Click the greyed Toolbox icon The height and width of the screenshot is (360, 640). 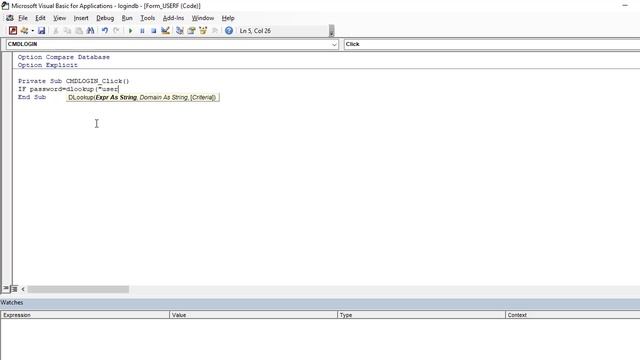(214, 31)
